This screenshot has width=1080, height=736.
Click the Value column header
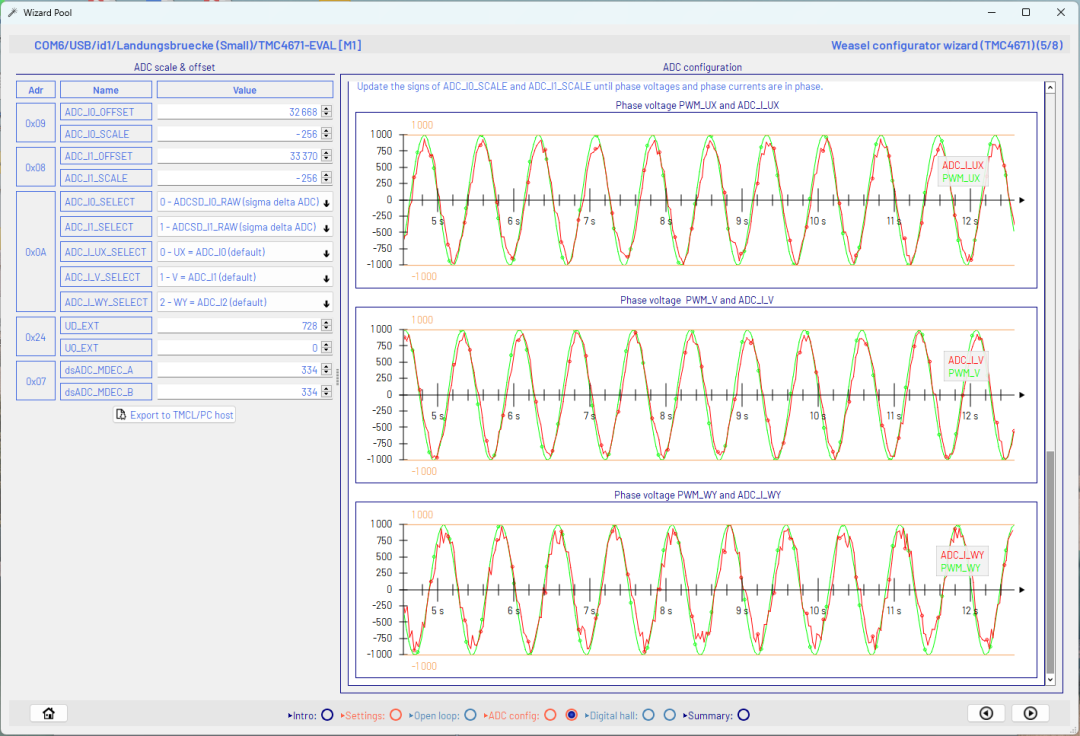click(245, 90)
